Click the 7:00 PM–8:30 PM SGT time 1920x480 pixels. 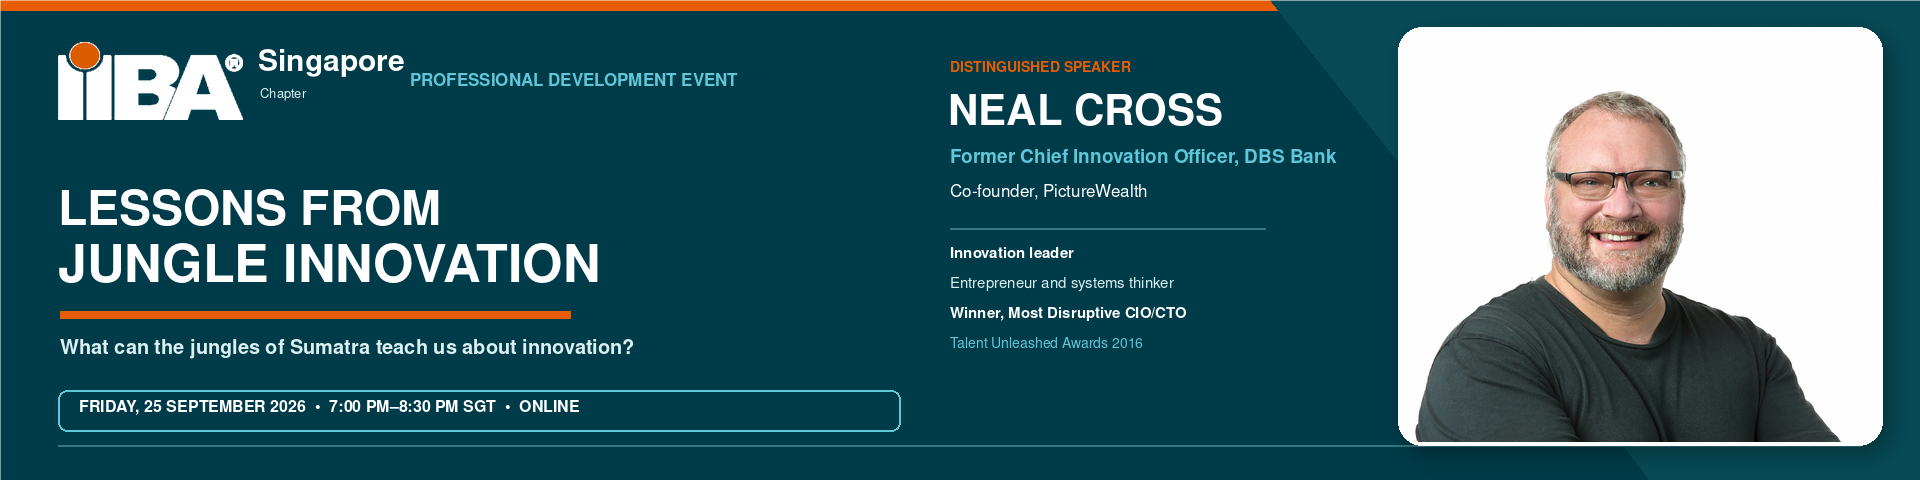(412, 406)
